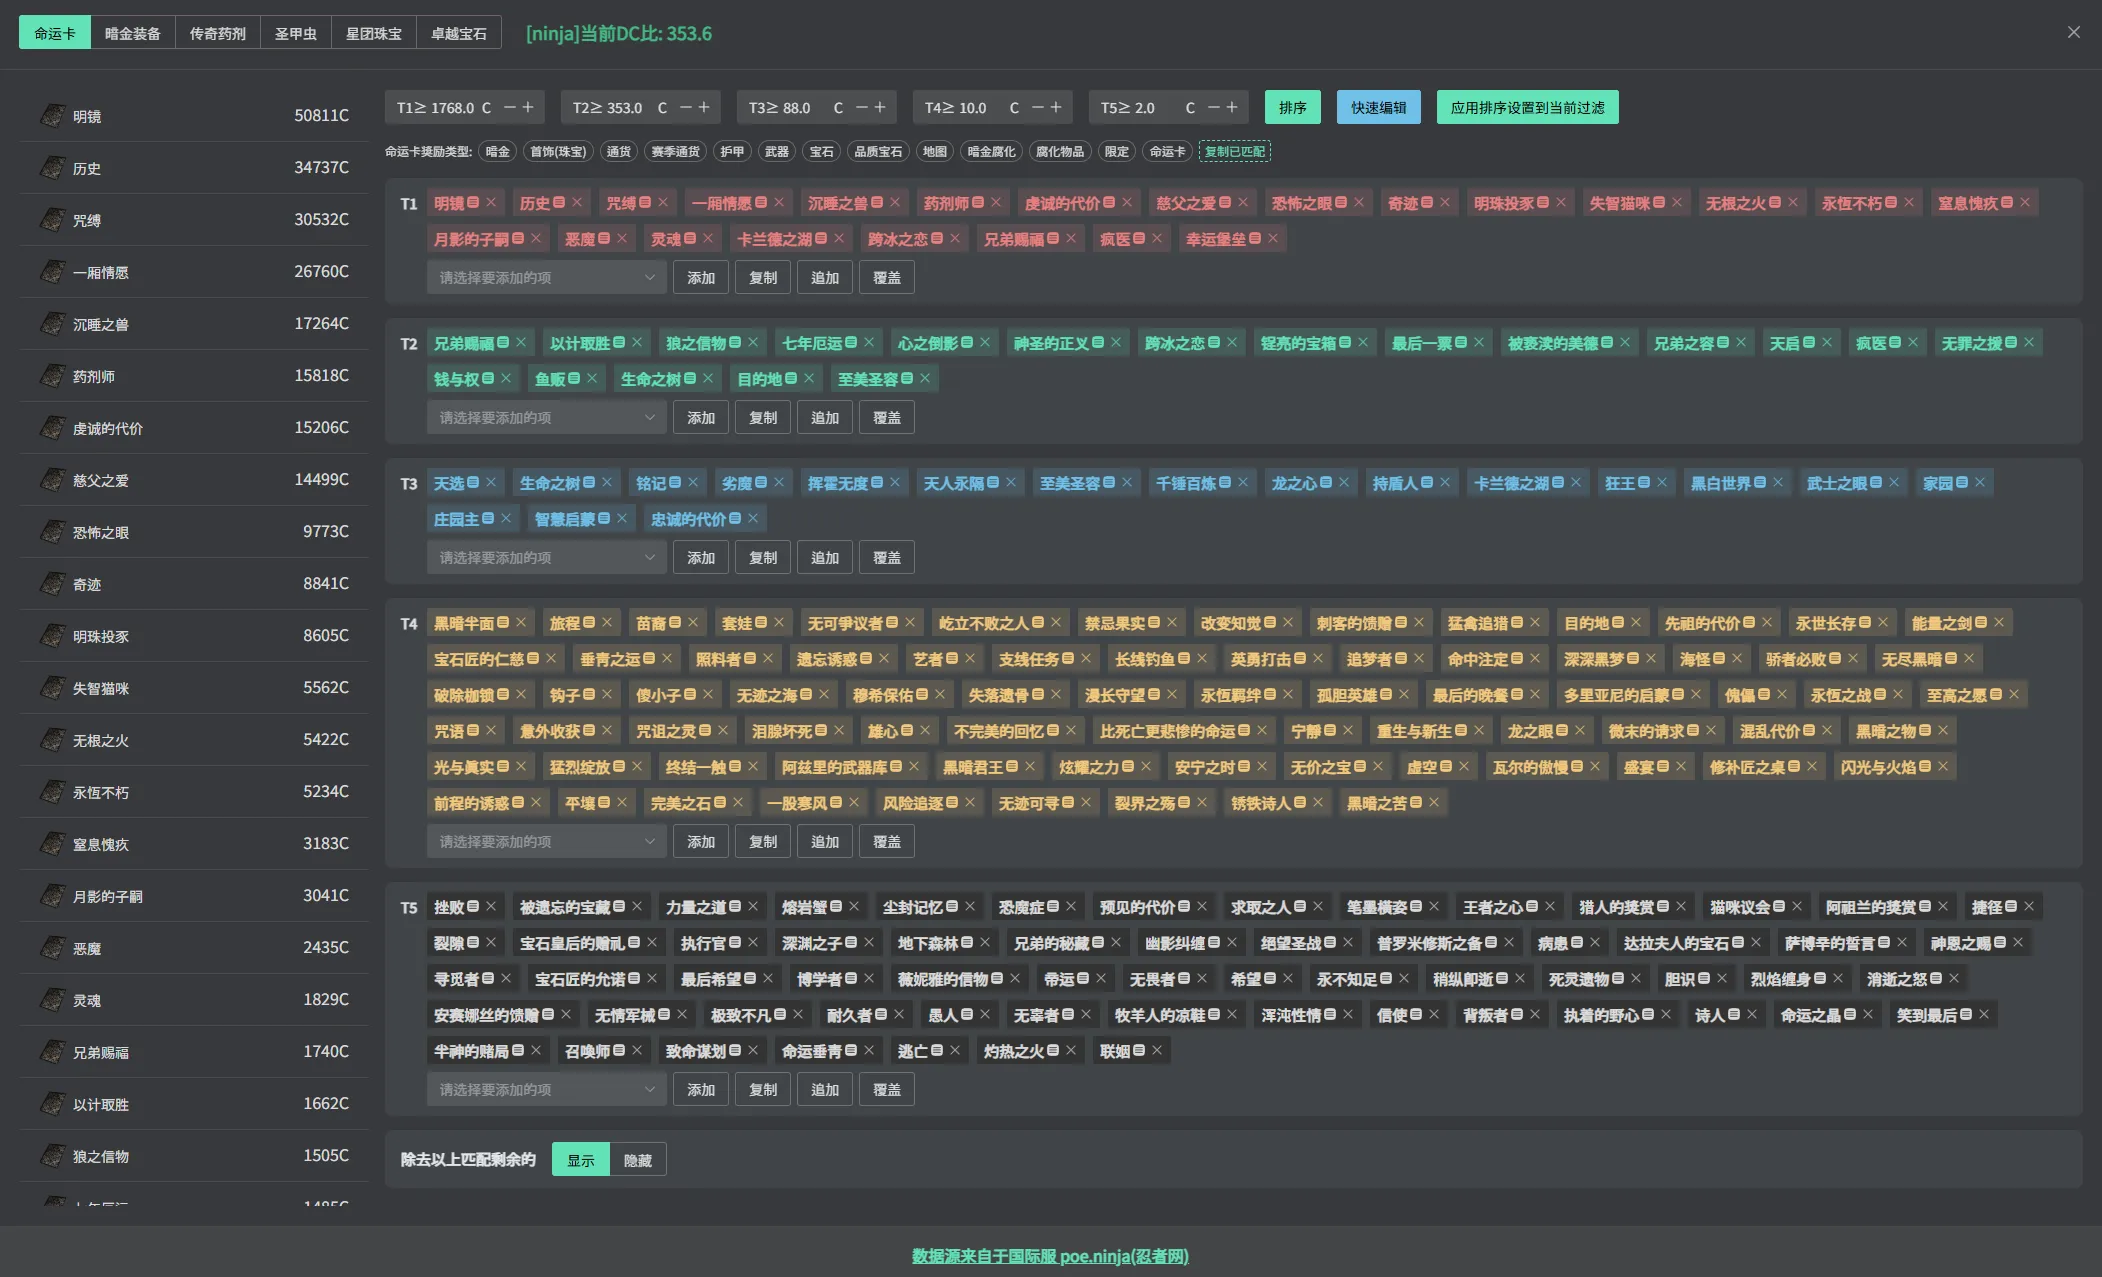Decrease the T5 threshold with minus

[1214, 107]
